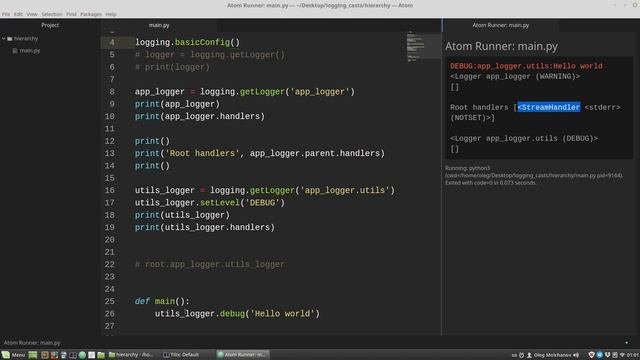Click utils_logger.debug('Hello world') line
640x360 pixels.
tap(237, 314)
